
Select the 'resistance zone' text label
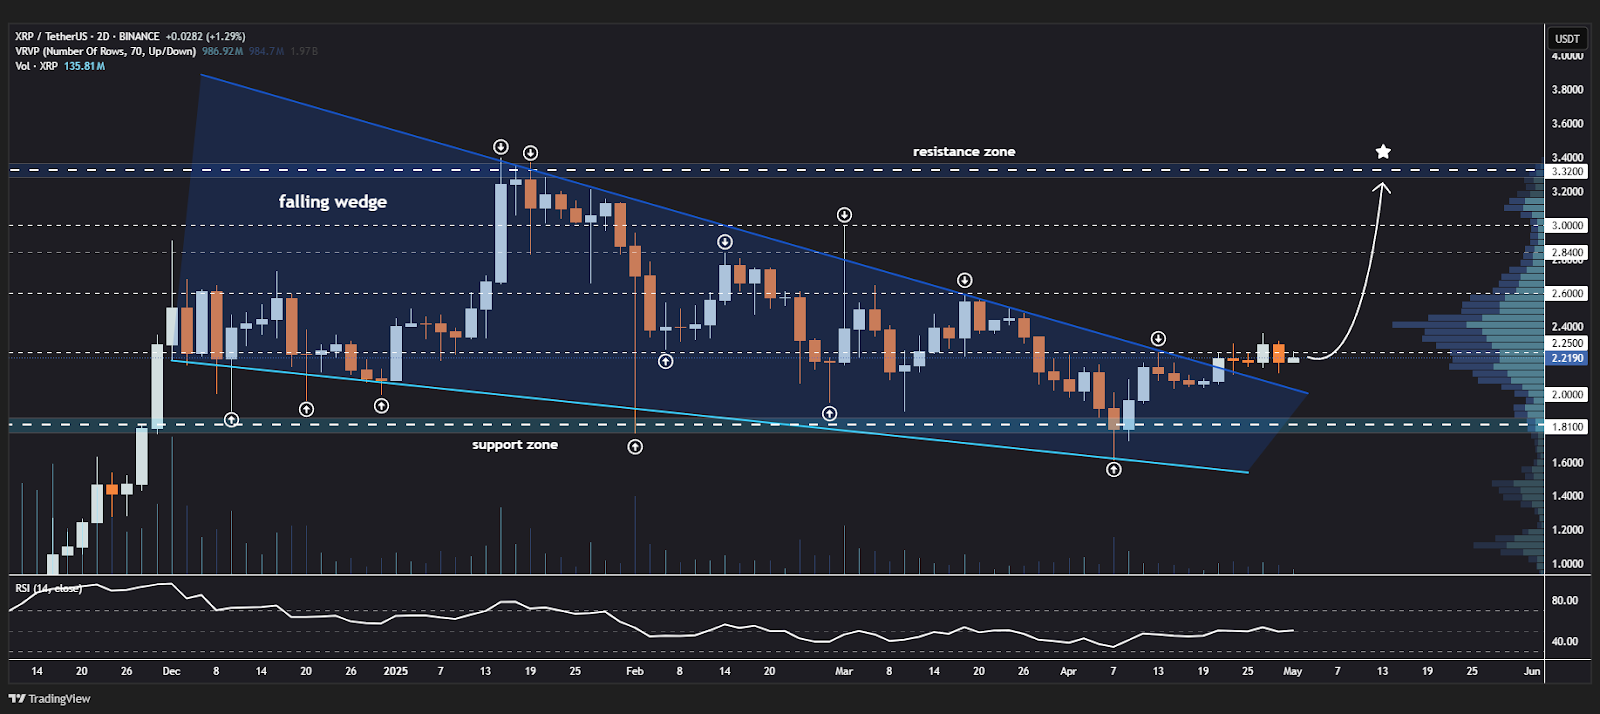pyautogui.click(x=963, y=152)
